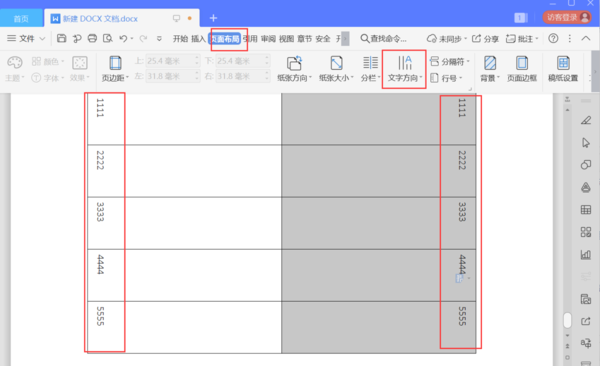Click the right margin (右) value field
Viewport: 600px width, 366px height.
pos(243,76)
